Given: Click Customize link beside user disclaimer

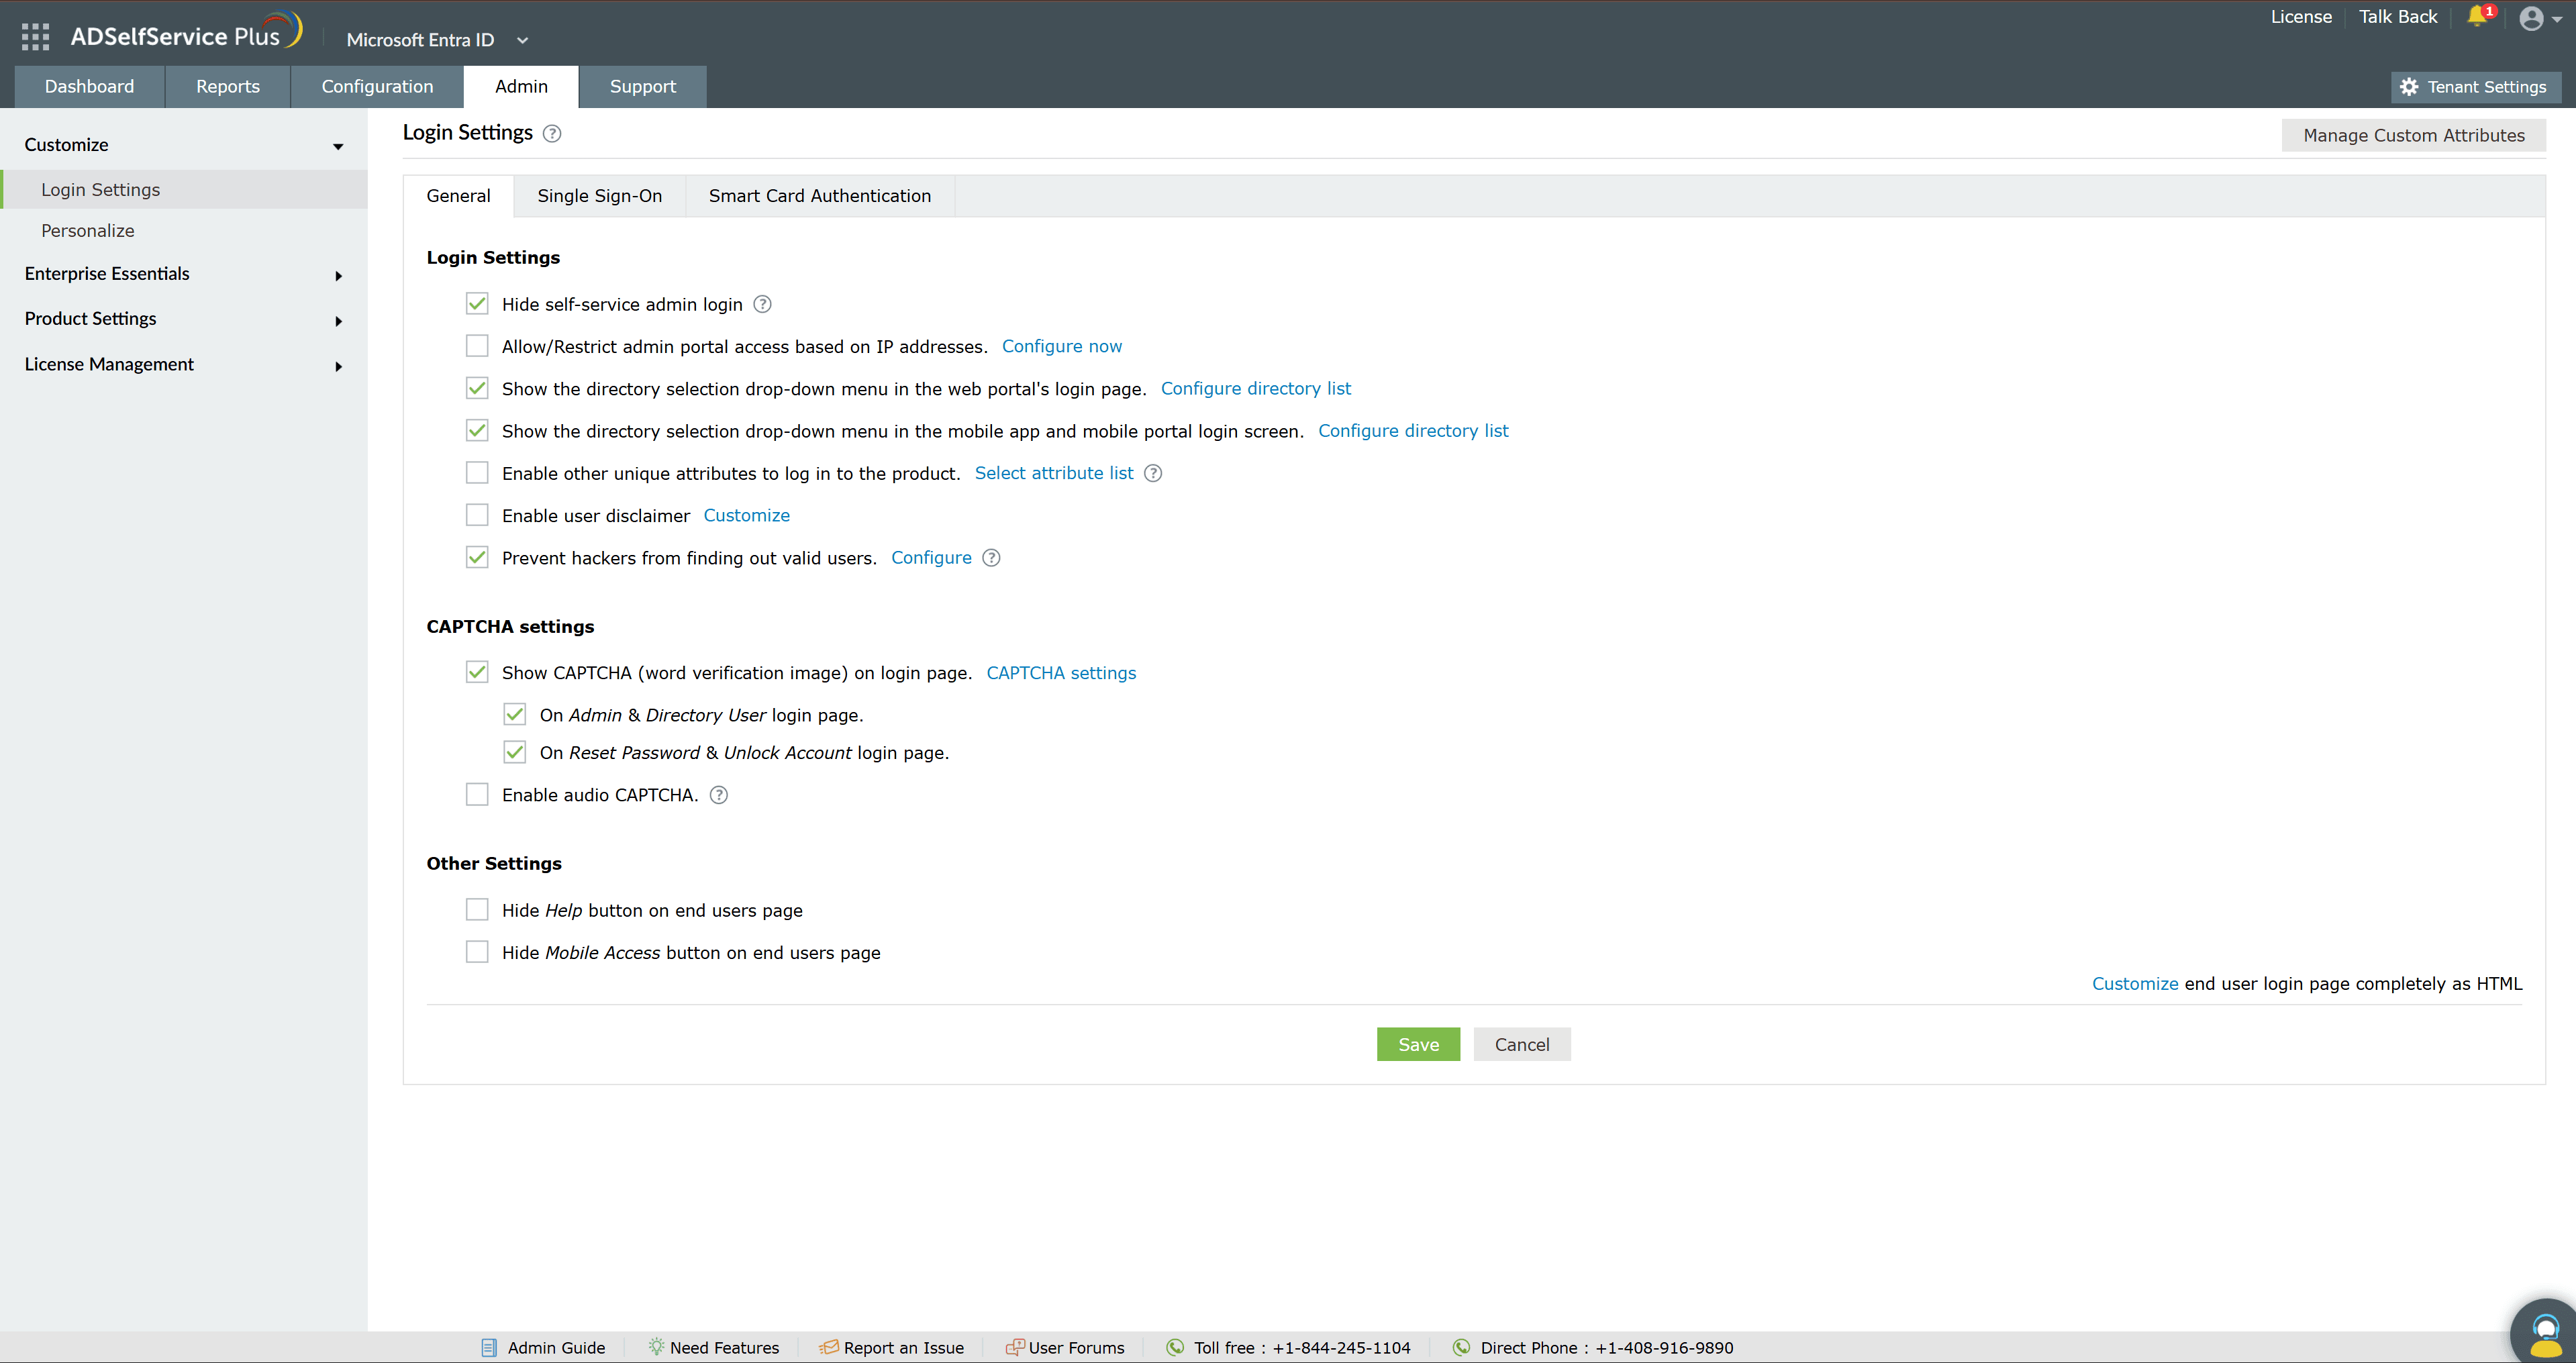Looking at the screenshot, I should (x=747, y=515).
